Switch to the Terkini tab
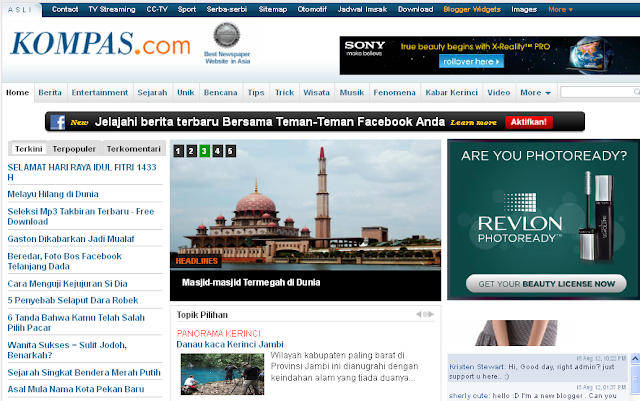 coord(29,149)
